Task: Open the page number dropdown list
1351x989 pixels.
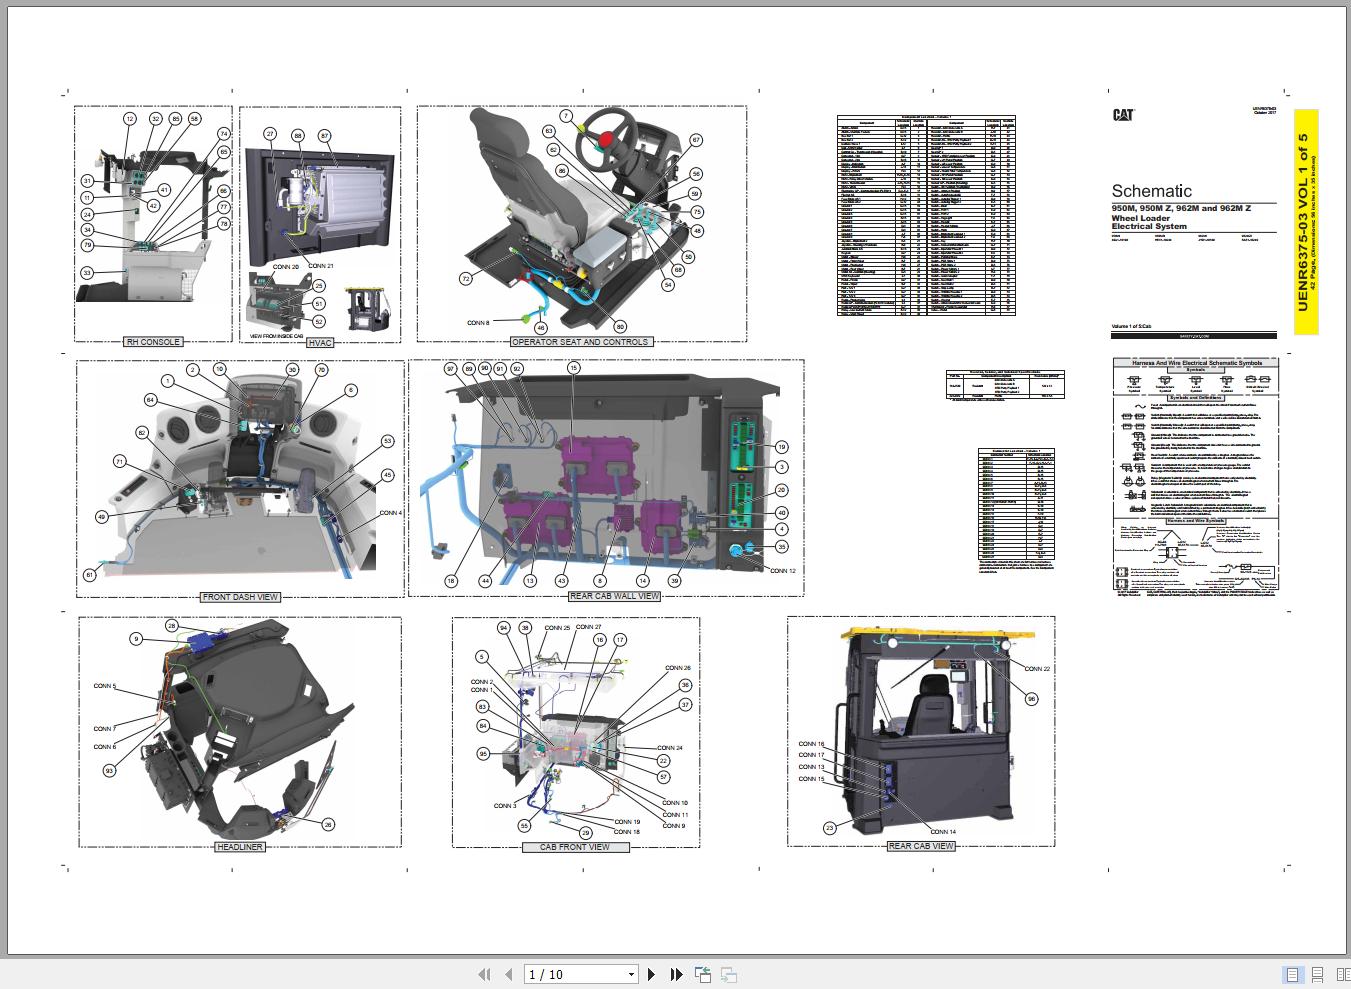Action: coord(631,973)
